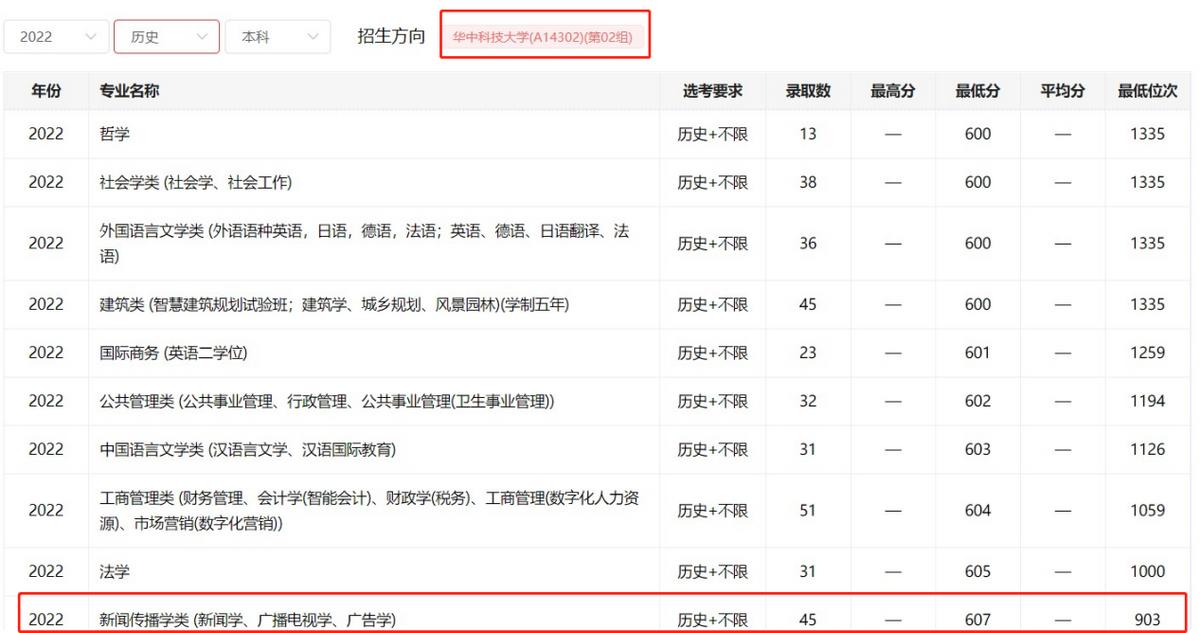The image size is (1200, 633).
Task: Click the 年份 column header
Action: (x=45, y=90)
